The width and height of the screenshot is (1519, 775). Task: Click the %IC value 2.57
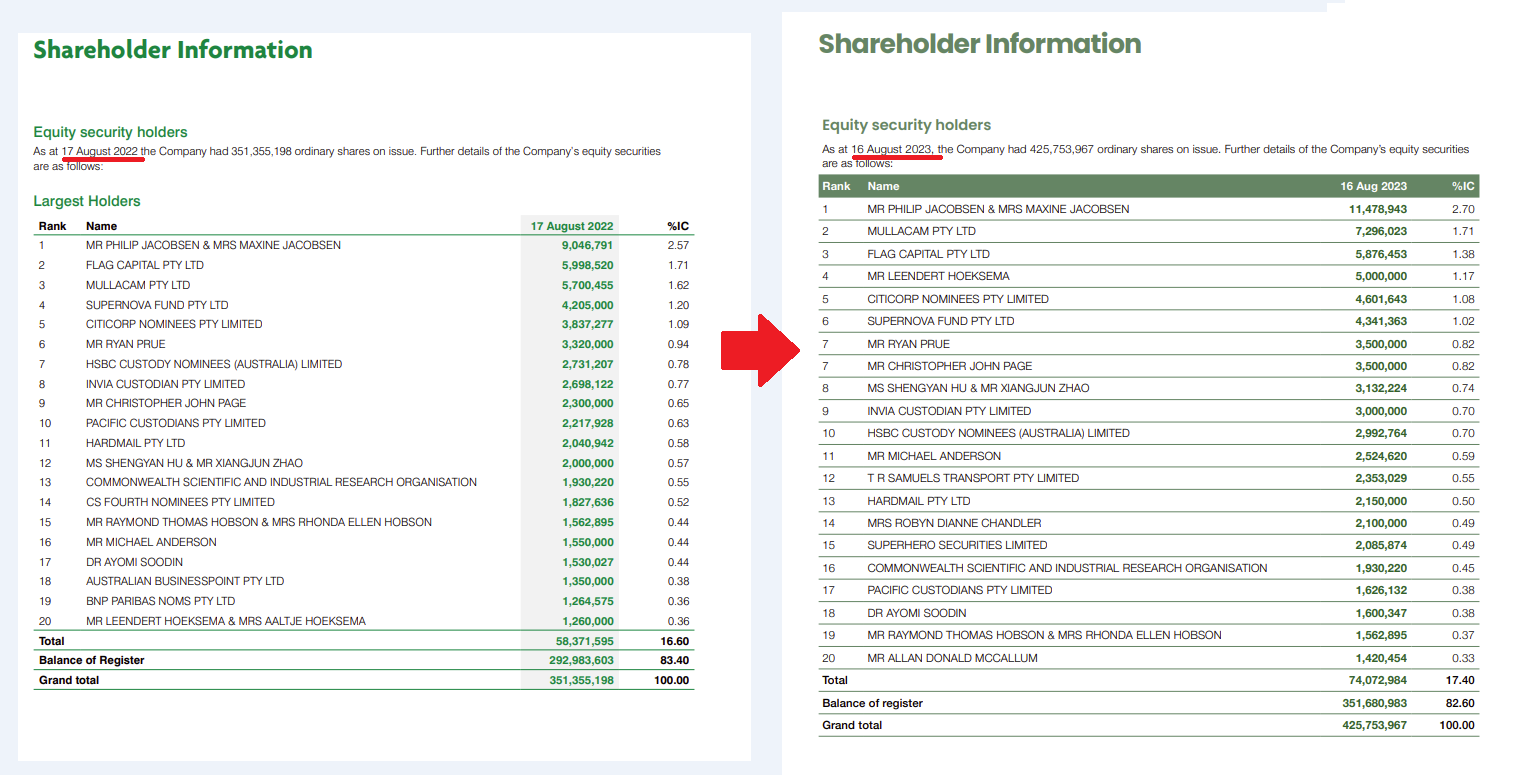[677, 245]
